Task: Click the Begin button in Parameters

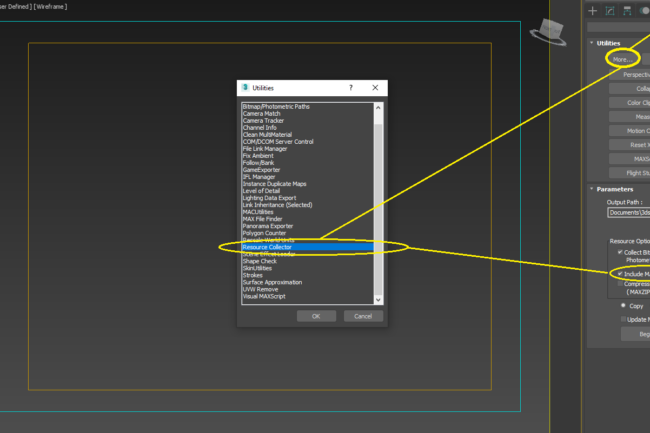Action: point(635,334)
